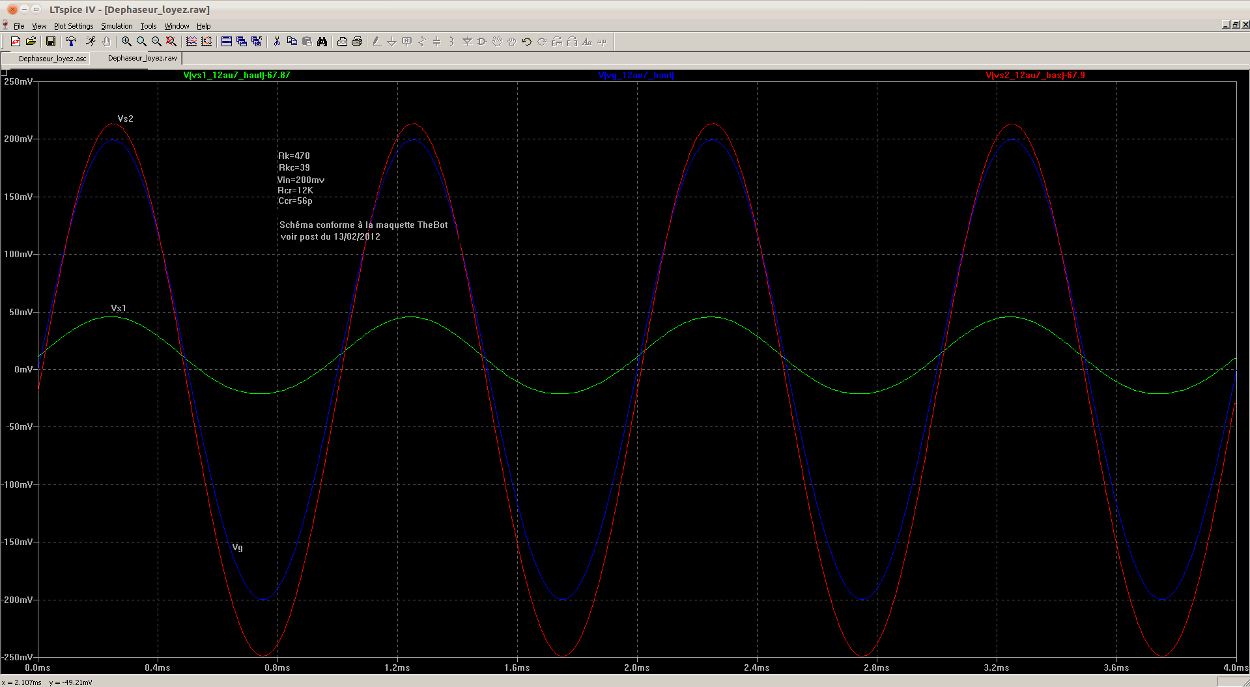Click the 0.0ms time axis label

pos(37,667)
